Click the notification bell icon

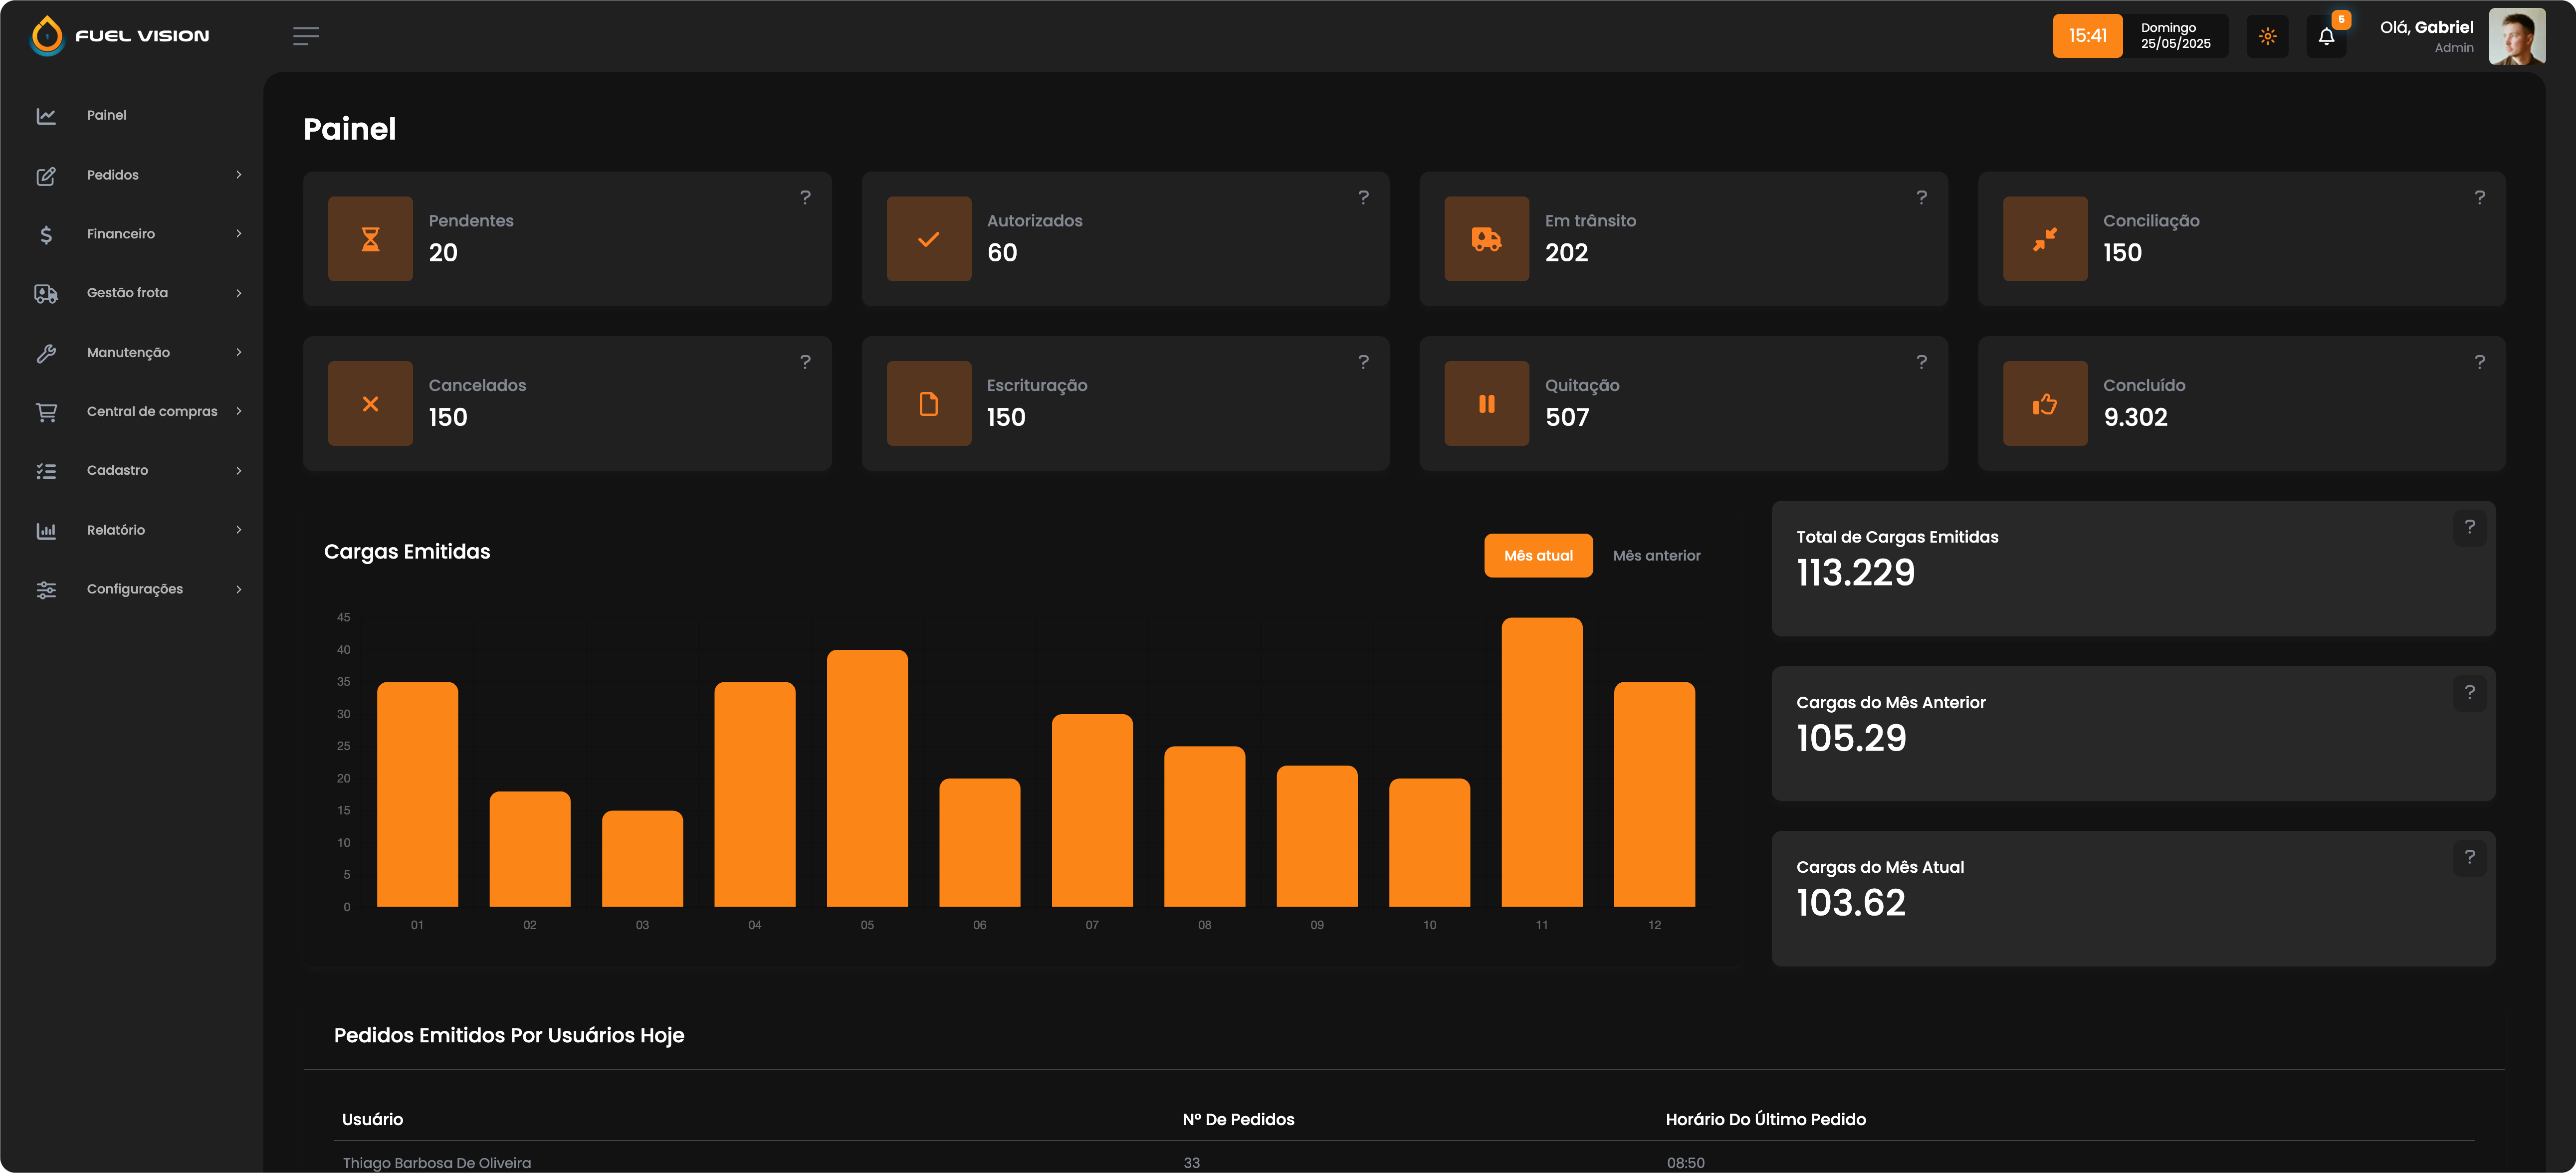(2326, 37)
